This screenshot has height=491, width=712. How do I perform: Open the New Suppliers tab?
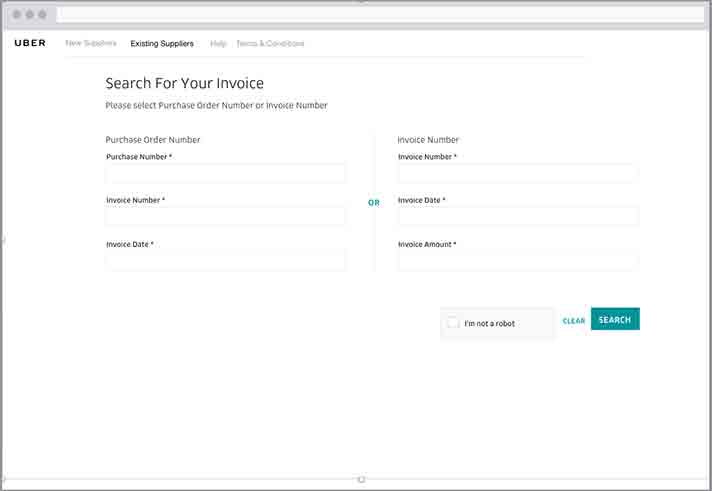tap(91, 43)
